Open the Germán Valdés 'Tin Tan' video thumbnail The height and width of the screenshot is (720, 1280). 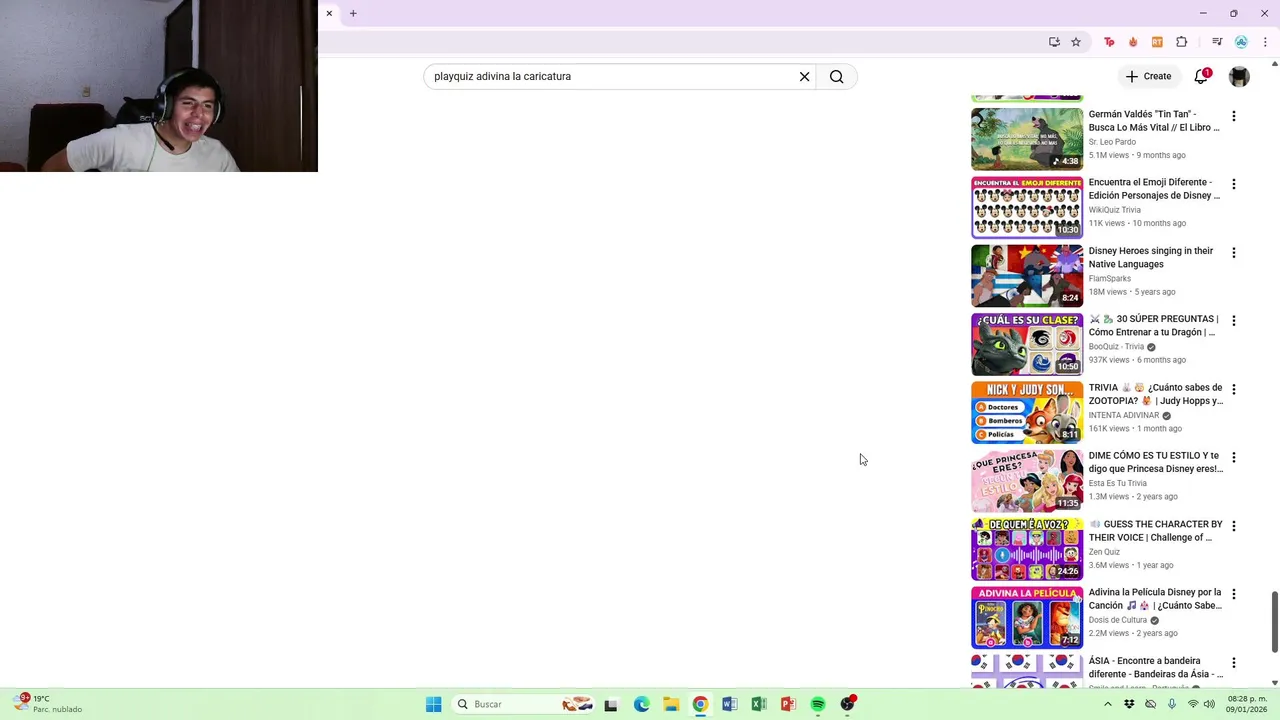coord(1027,139)
